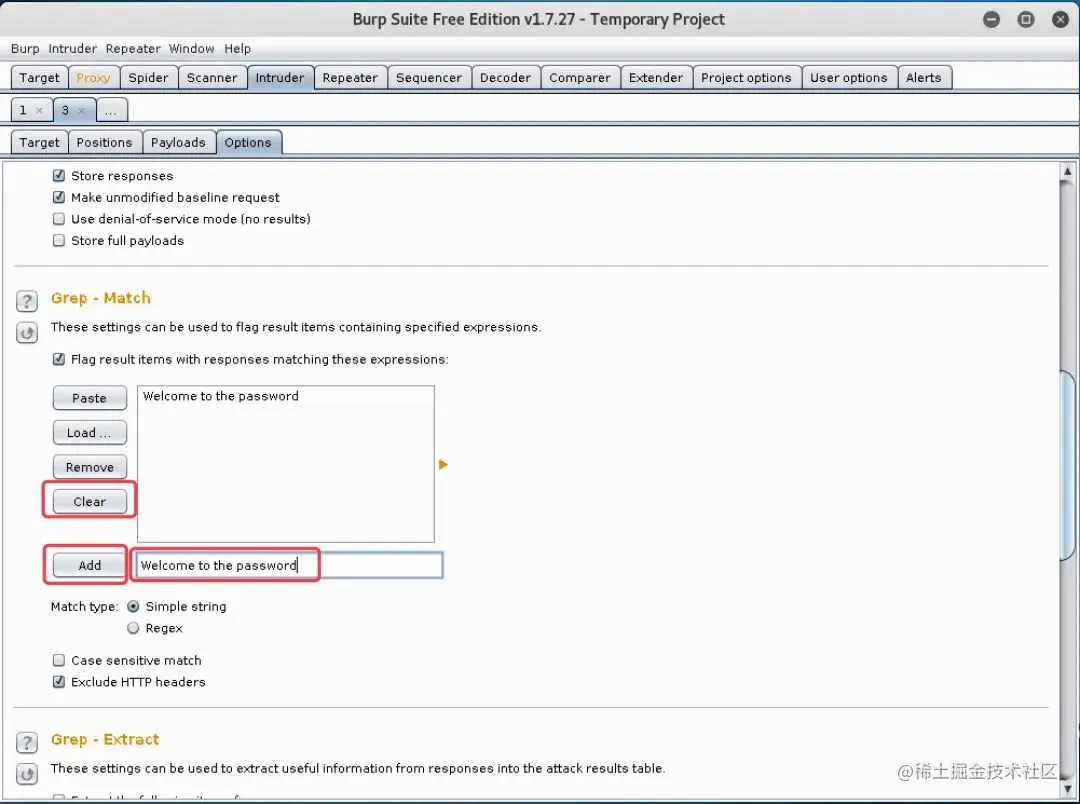Maximize the Burp Suite window
This screenshot has height=804, width=1080.
click(1026, 19)
